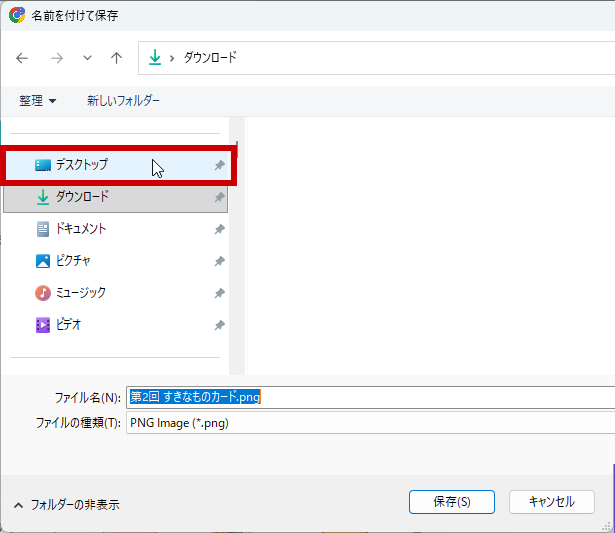Click the green arrow icon beside sidebar ダウンロード
615x533 pixels.
tap(43, 197)
